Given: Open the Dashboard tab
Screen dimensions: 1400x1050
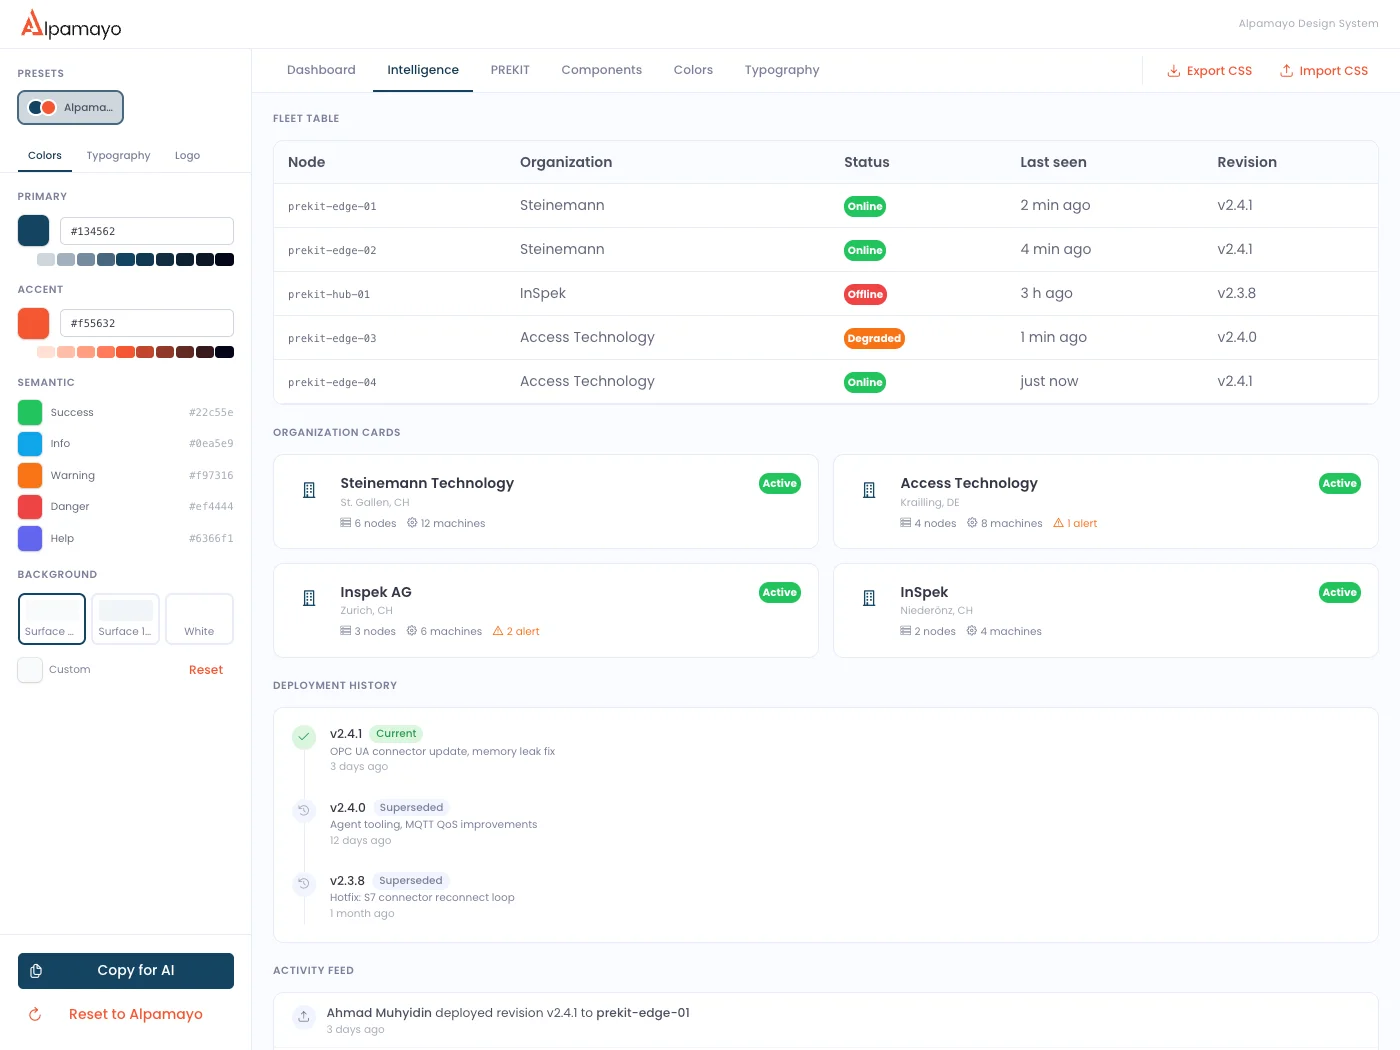Looking at the screenshot, I should click(321, 70).
